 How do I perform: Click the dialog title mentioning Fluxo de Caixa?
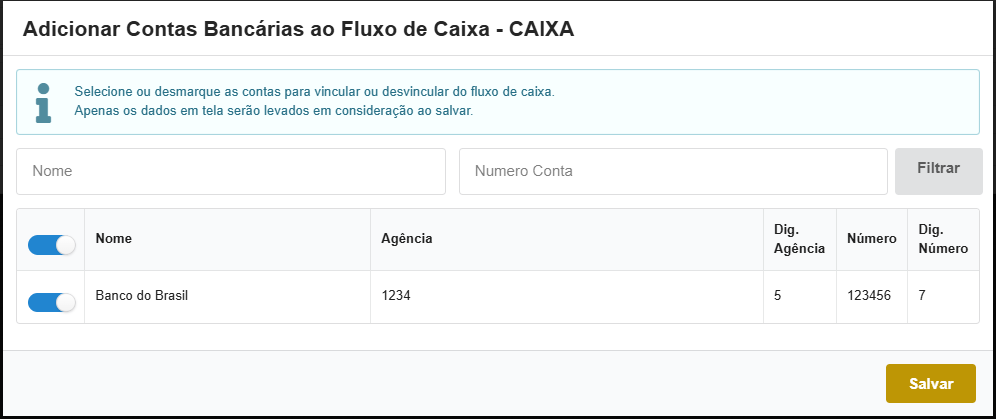click(x=298, y=28)
